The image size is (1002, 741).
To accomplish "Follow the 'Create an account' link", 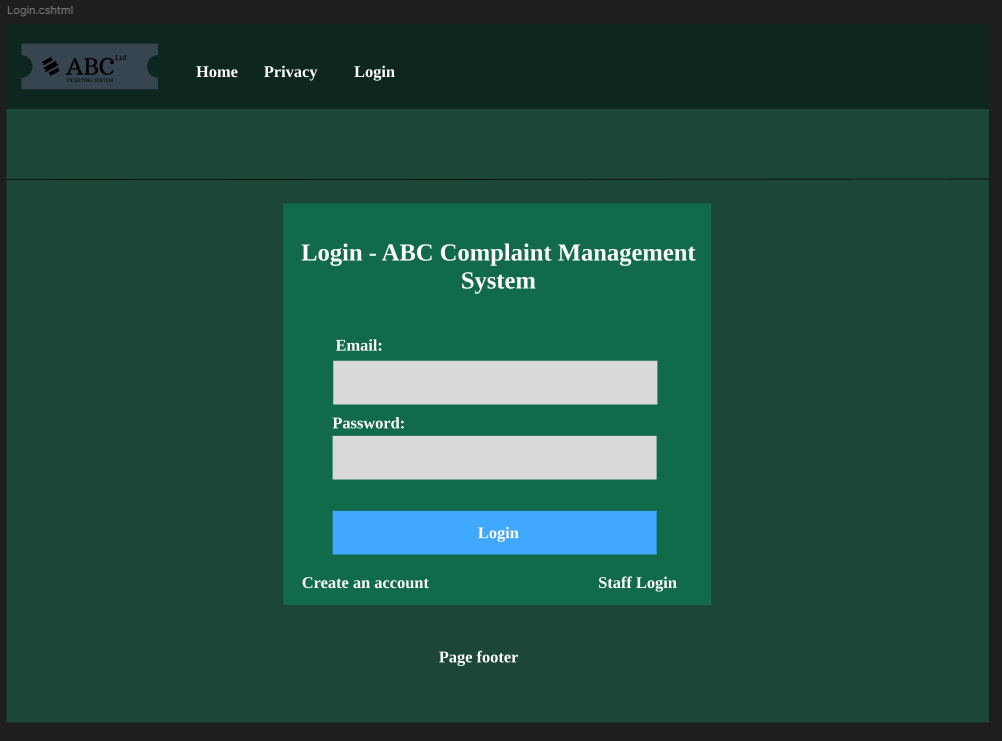I will pos(365,583).
